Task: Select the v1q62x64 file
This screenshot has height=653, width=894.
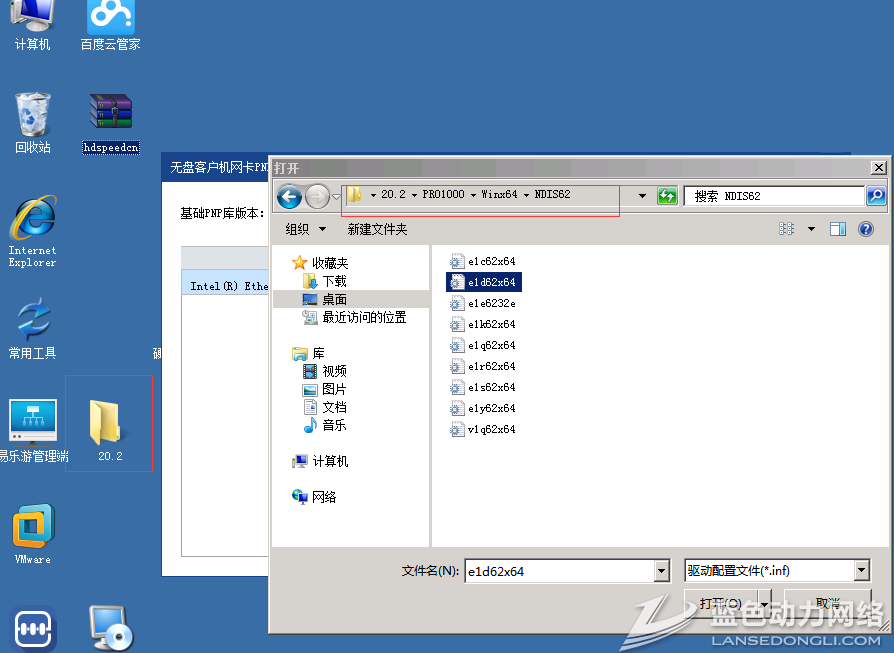Action: pyautogui.click(x=491, y=429)
